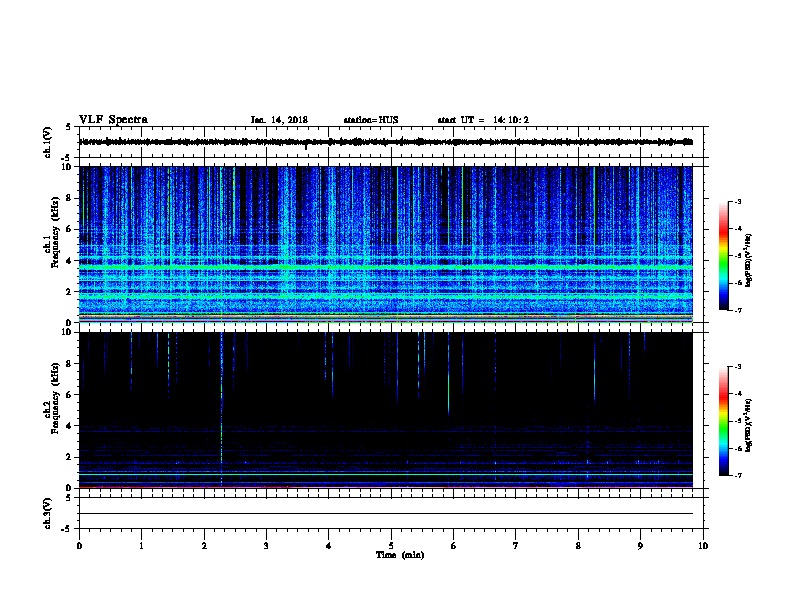Click the "ch.3(V)" bottom panel axis label
This screenshot has height=612, width=792.
(47, 513)
